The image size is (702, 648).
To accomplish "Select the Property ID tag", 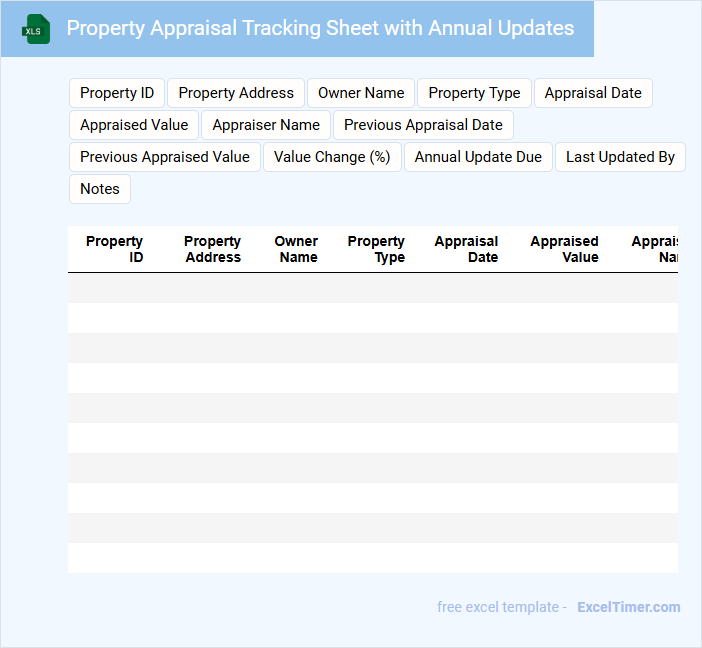I will pyautogui.click(x=117, y=93).
